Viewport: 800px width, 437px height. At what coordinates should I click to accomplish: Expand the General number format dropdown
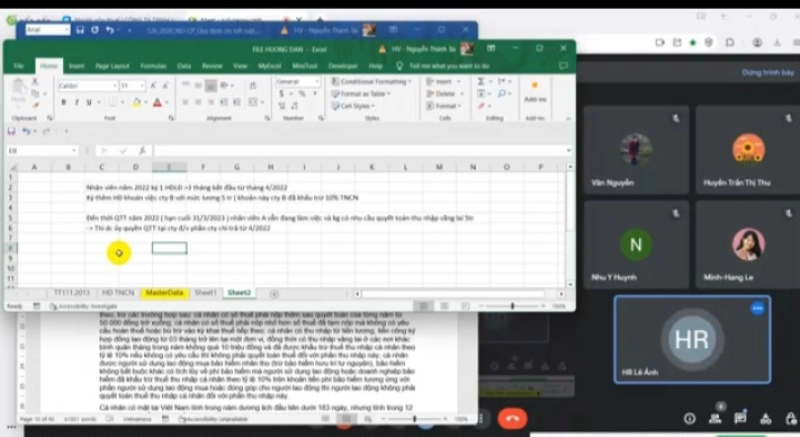319,81
